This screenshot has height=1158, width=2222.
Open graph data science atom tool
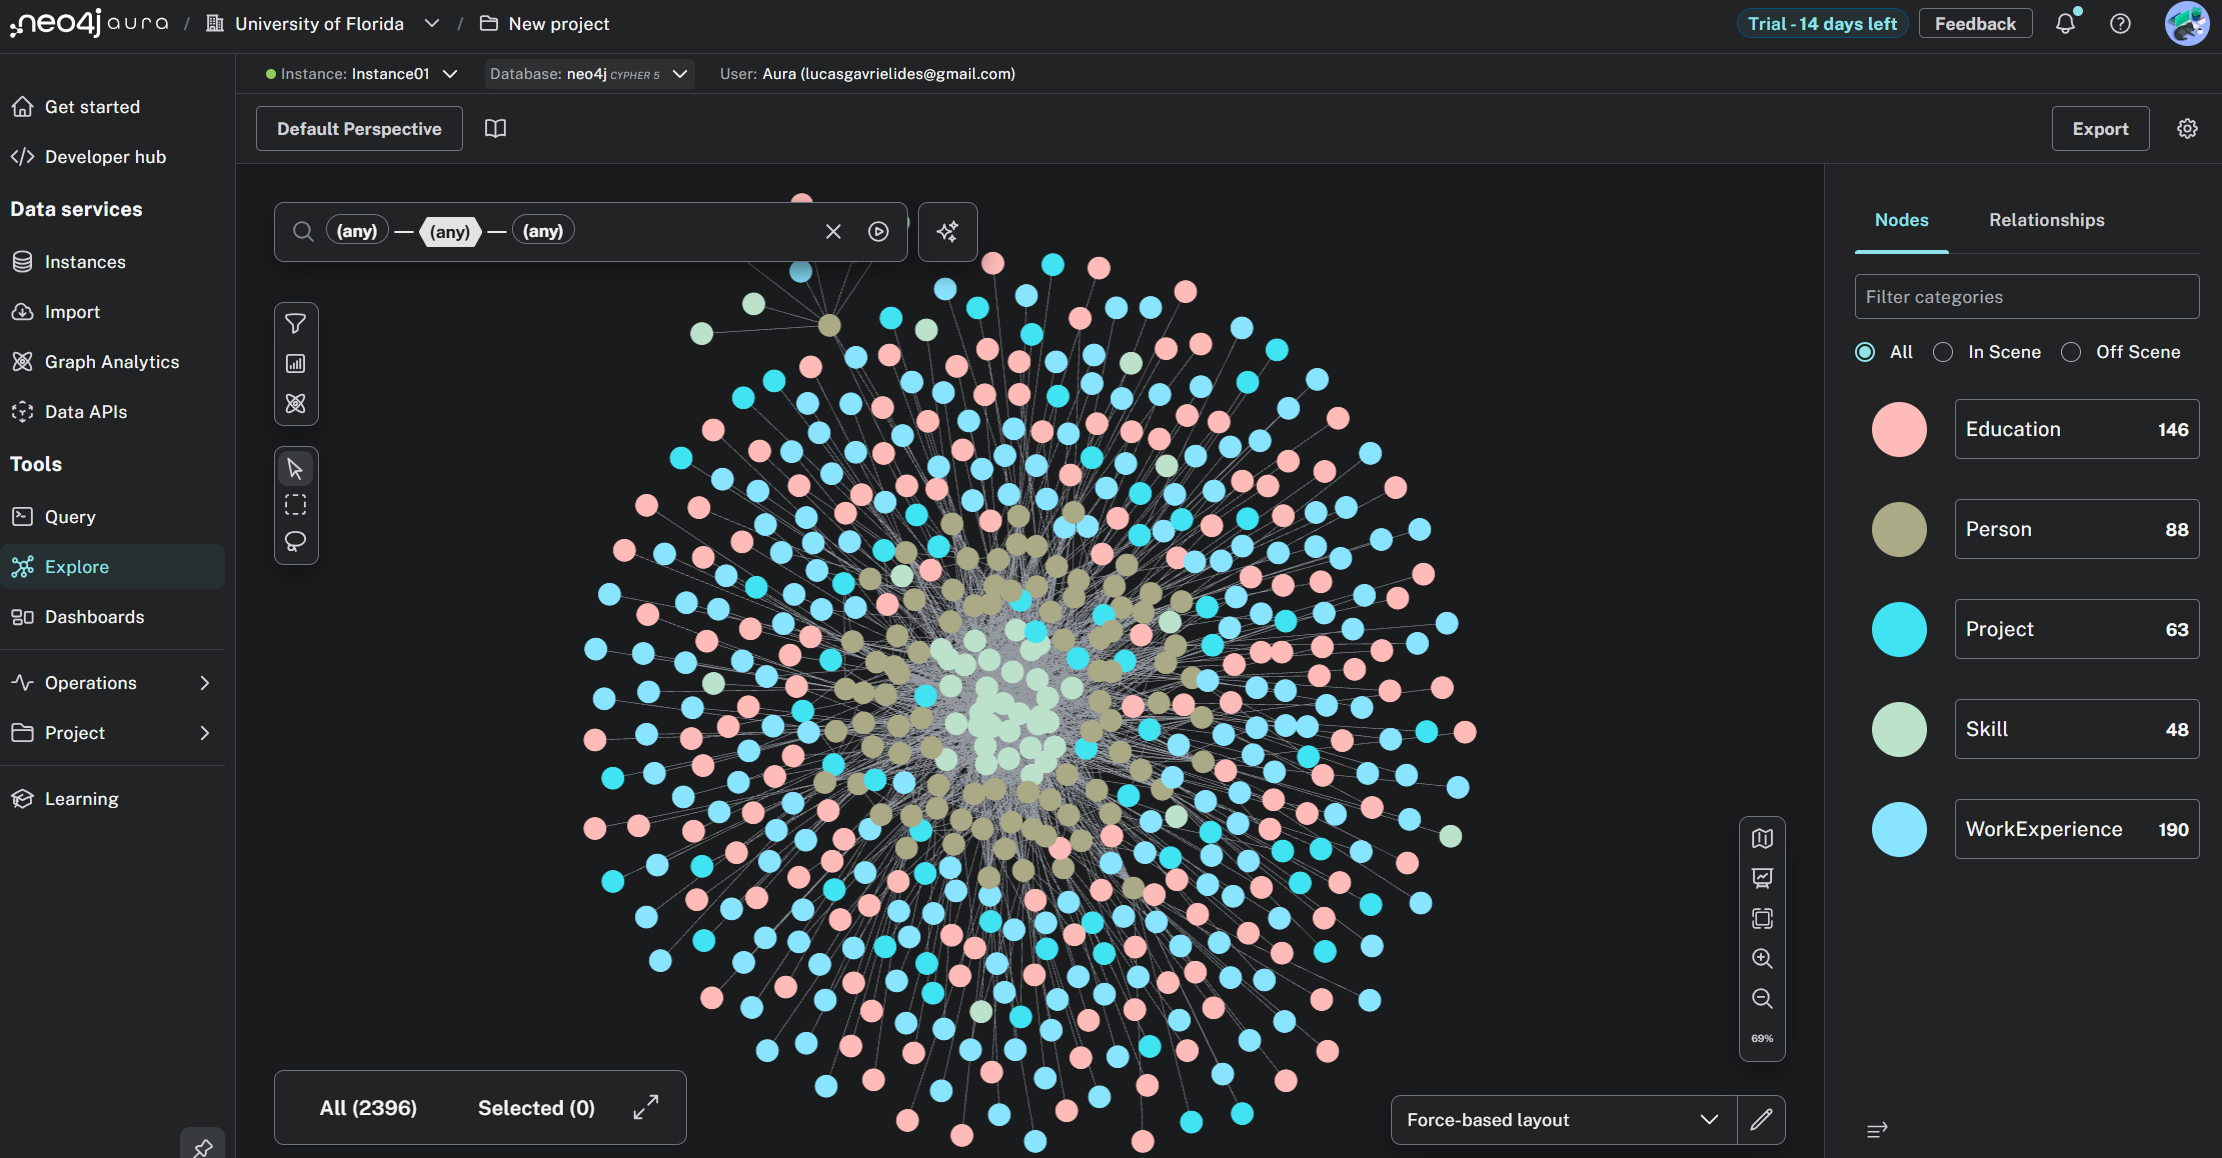pos(295,404)
